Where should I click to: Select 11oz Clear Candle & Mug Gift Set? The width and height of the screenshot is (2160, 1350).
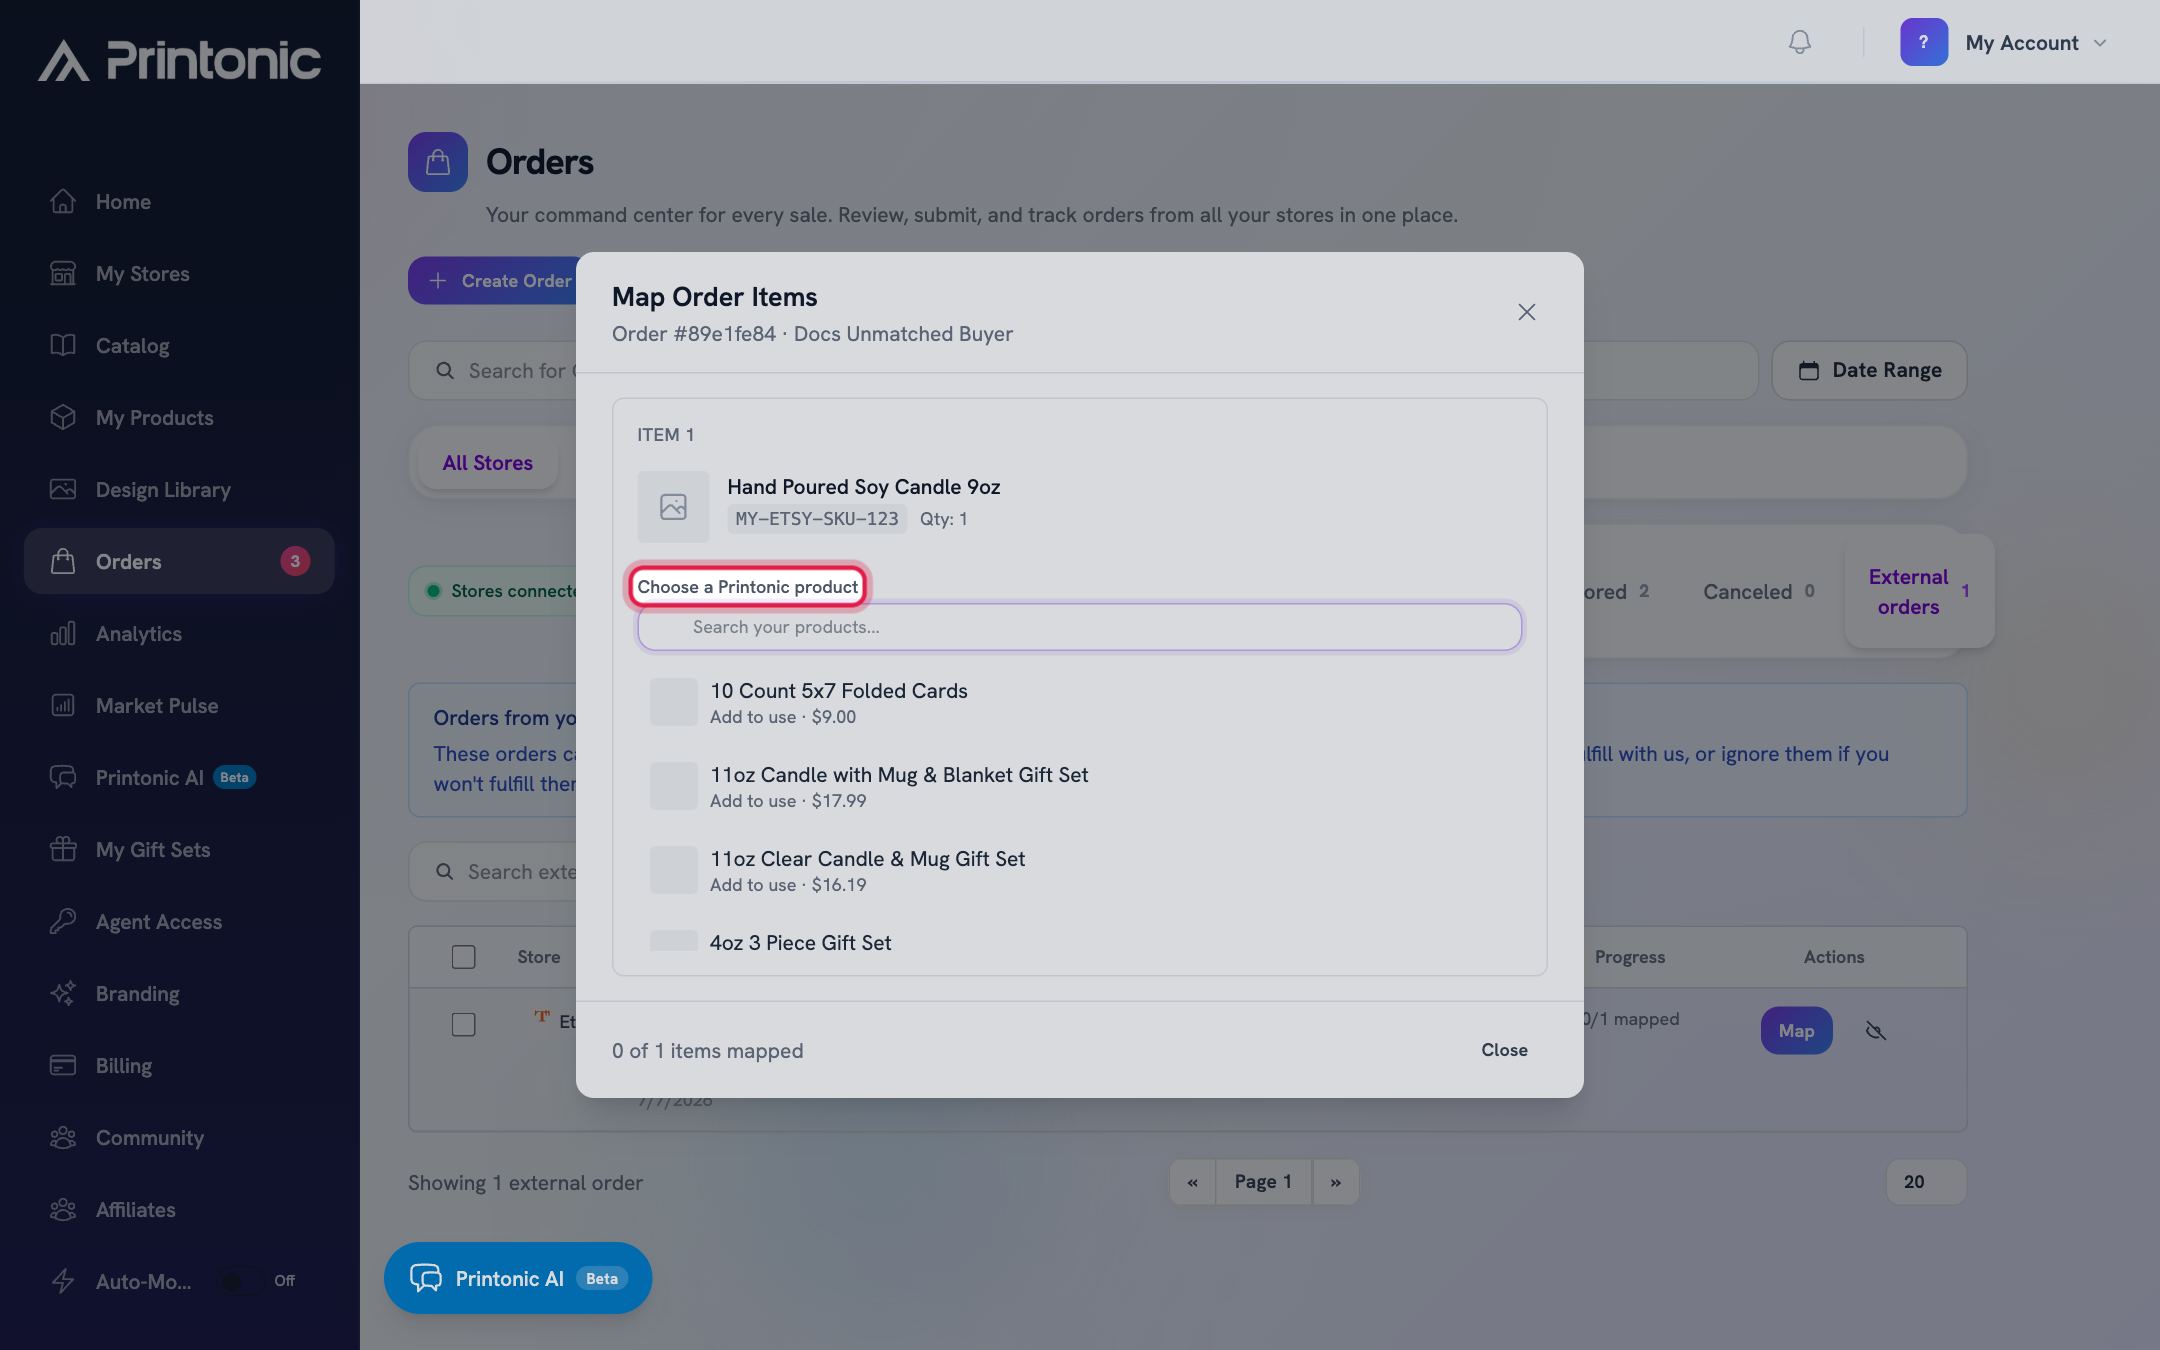(x=1080, y=870)
